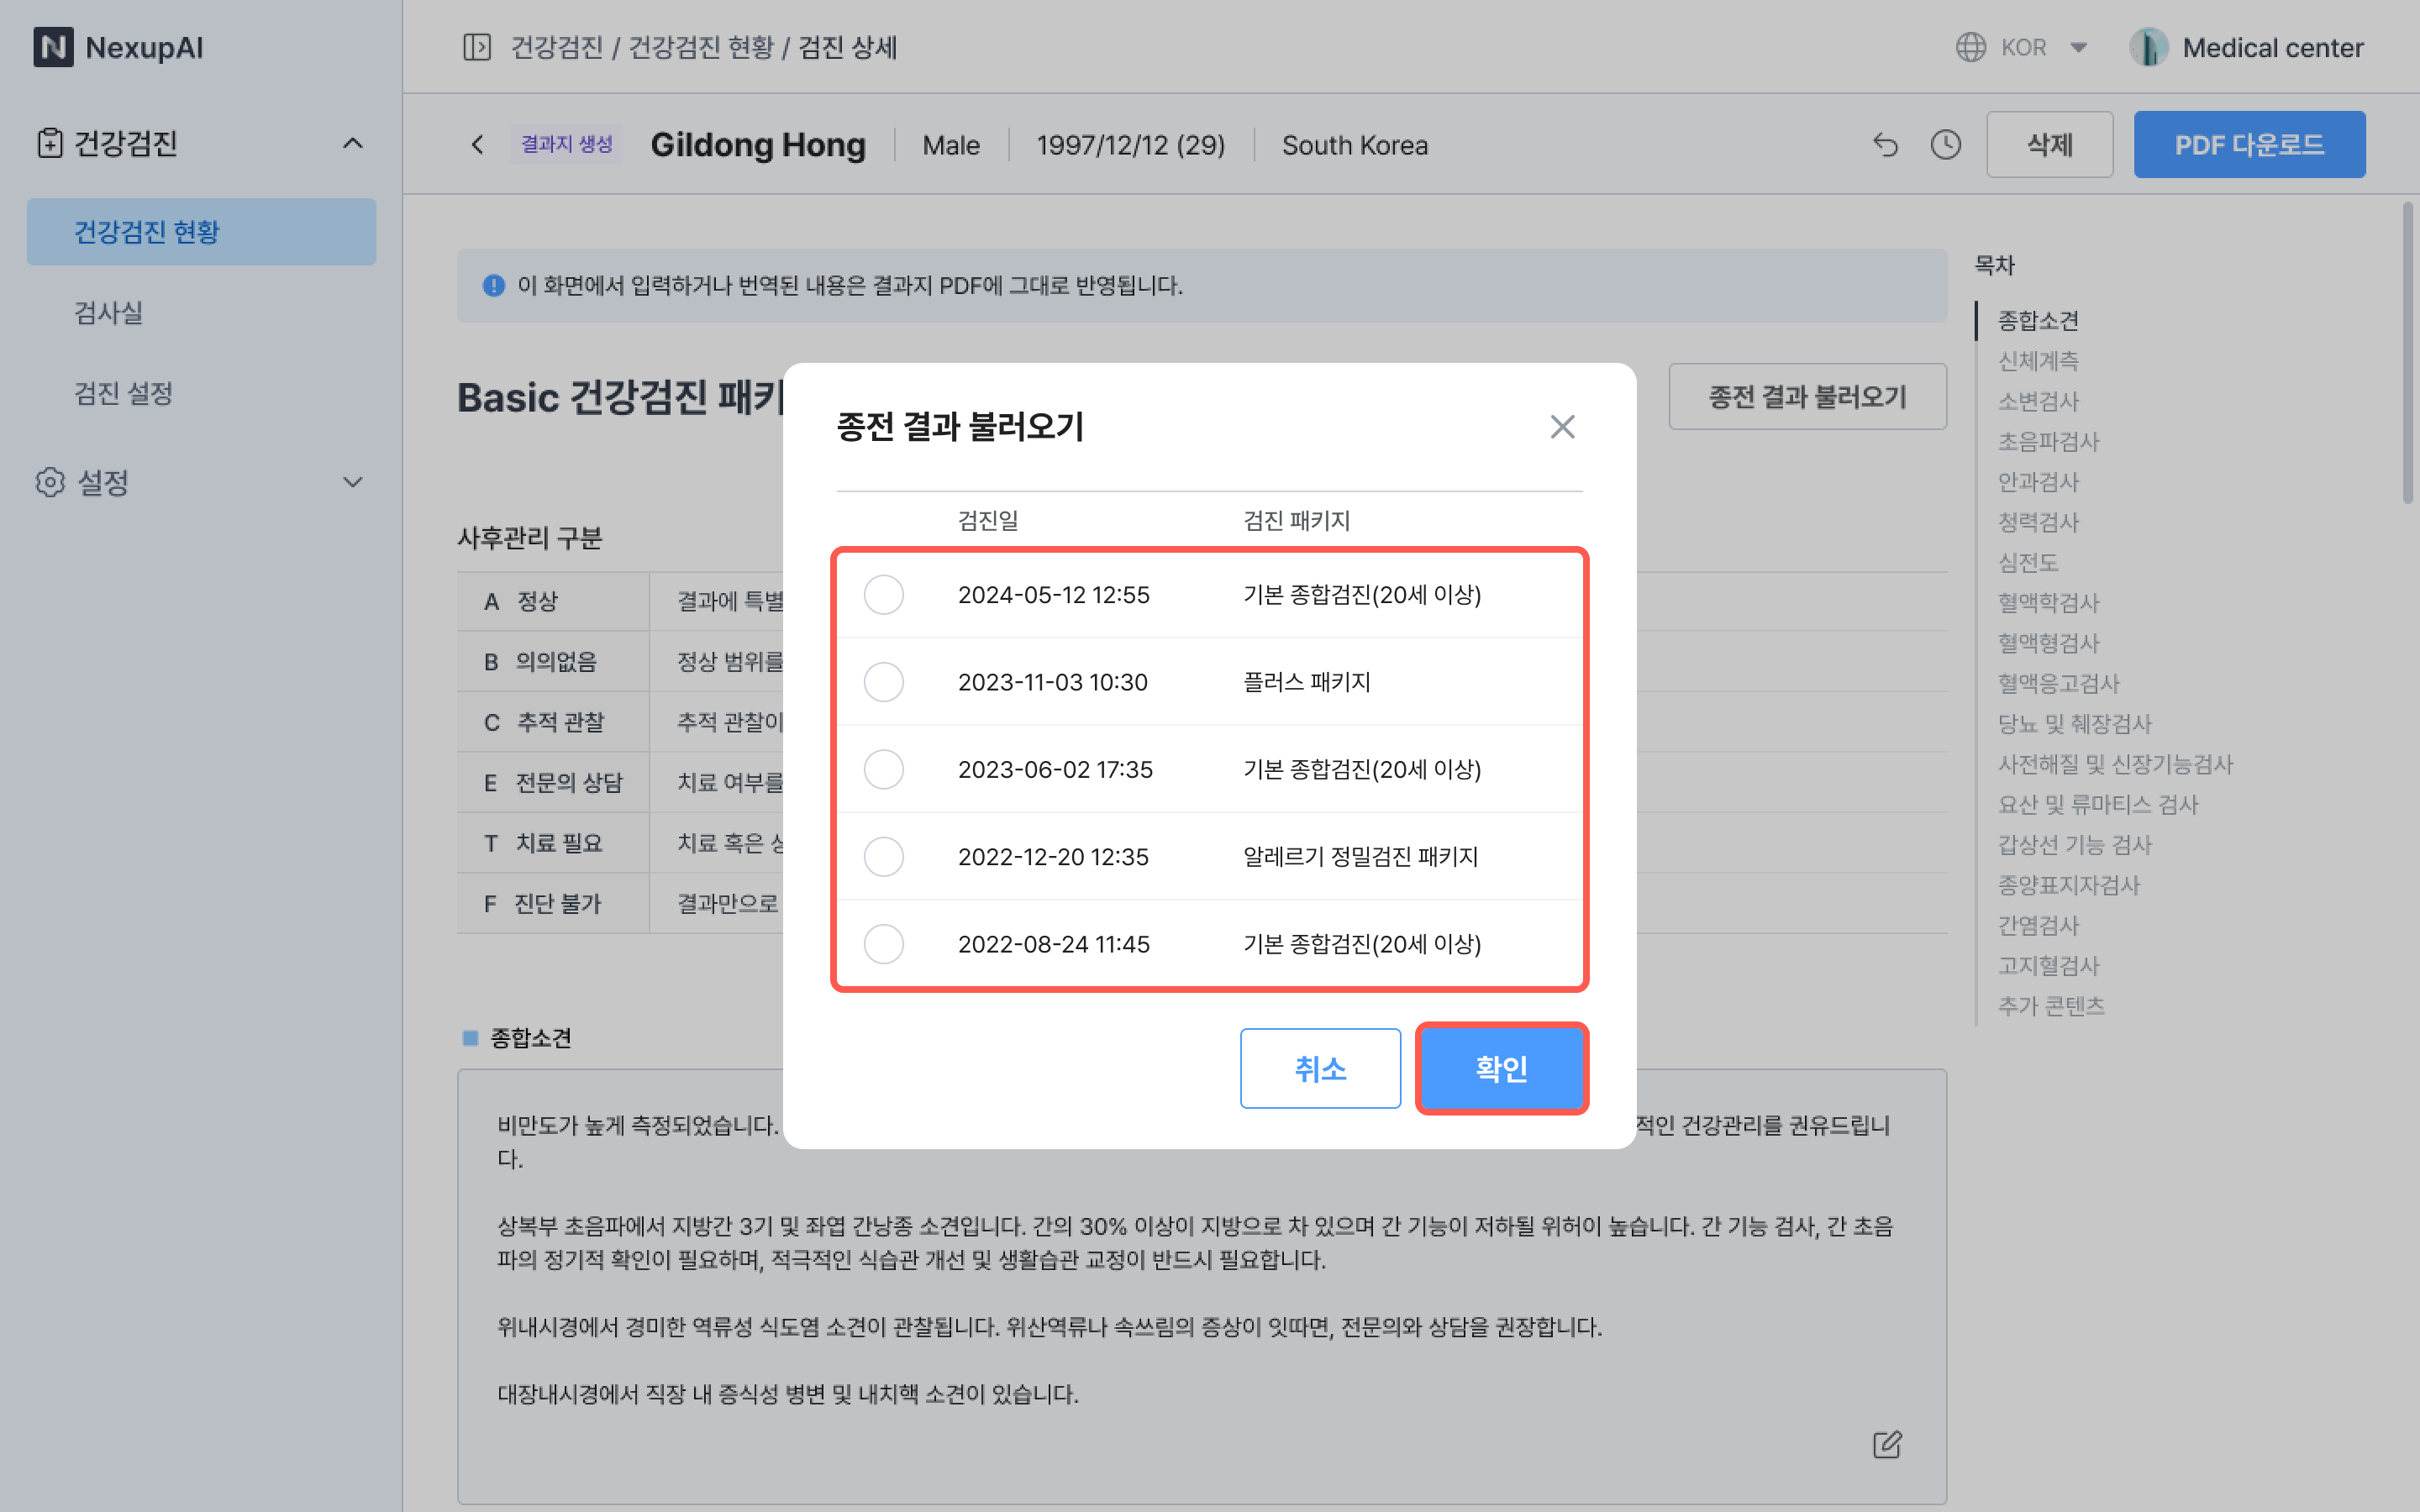
Task: Go to 검사실 in sidebar
Action: point(109,312)
